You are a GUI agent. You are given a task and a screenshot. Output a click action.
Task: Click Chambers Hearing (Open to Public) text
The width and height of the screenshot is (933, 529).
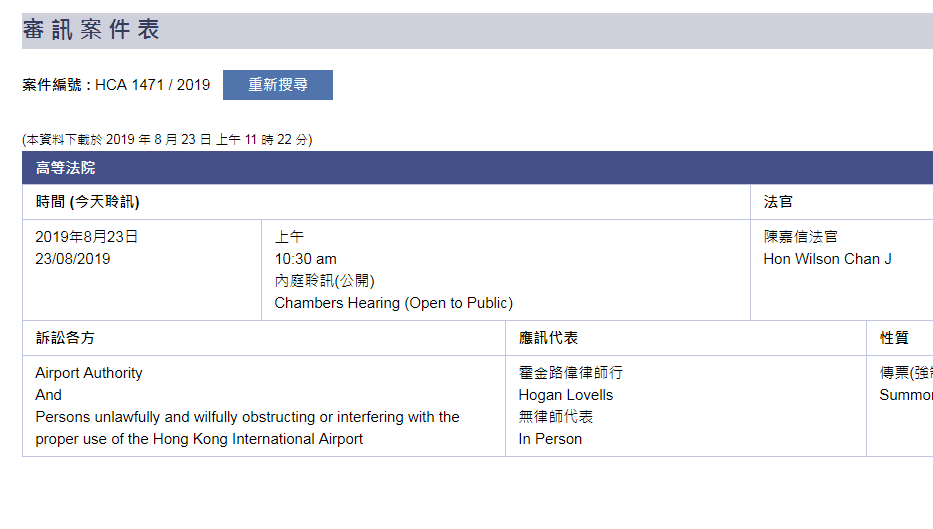click(x=393, y=303)
